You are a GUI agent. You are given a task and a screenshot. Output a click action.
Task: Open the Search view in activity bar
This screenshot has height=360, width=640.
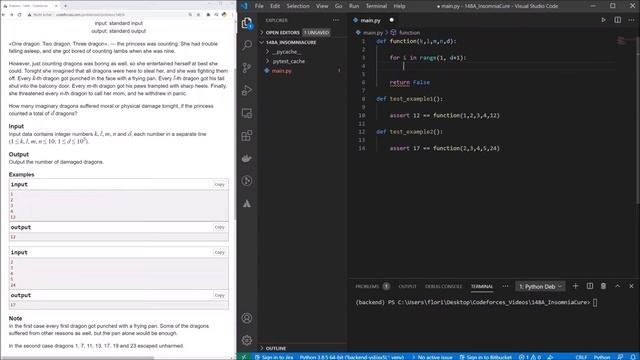coord(247,45)
